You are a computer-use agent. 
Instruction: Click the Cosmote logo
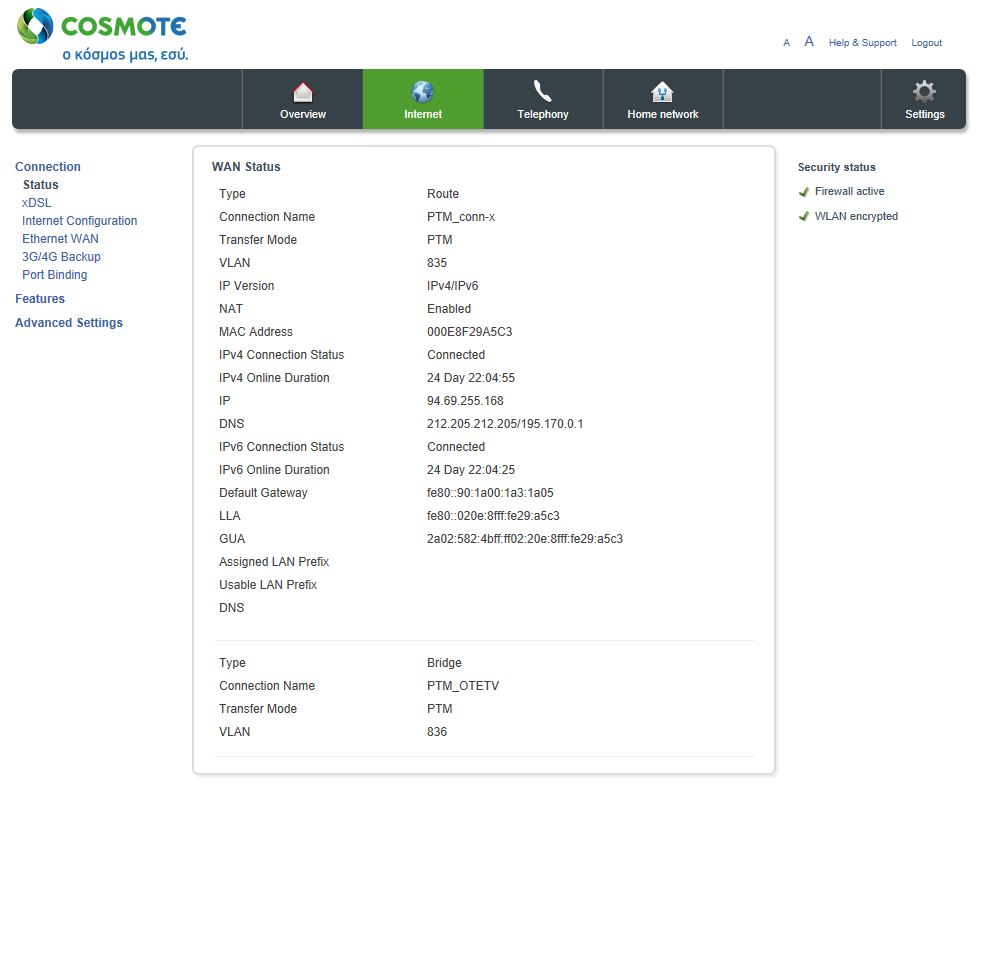click(x=102, y=35)
